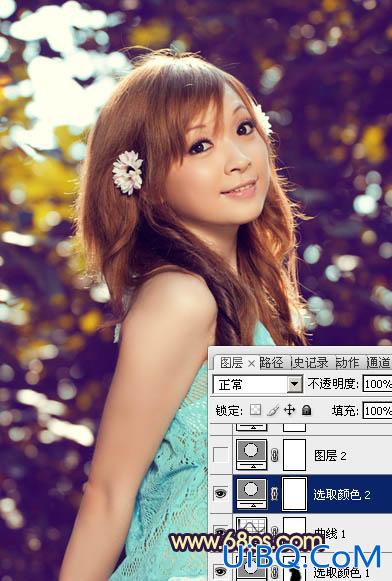
Task: Select layer mask of 图层 2
Action: click(x=295, y=455)
